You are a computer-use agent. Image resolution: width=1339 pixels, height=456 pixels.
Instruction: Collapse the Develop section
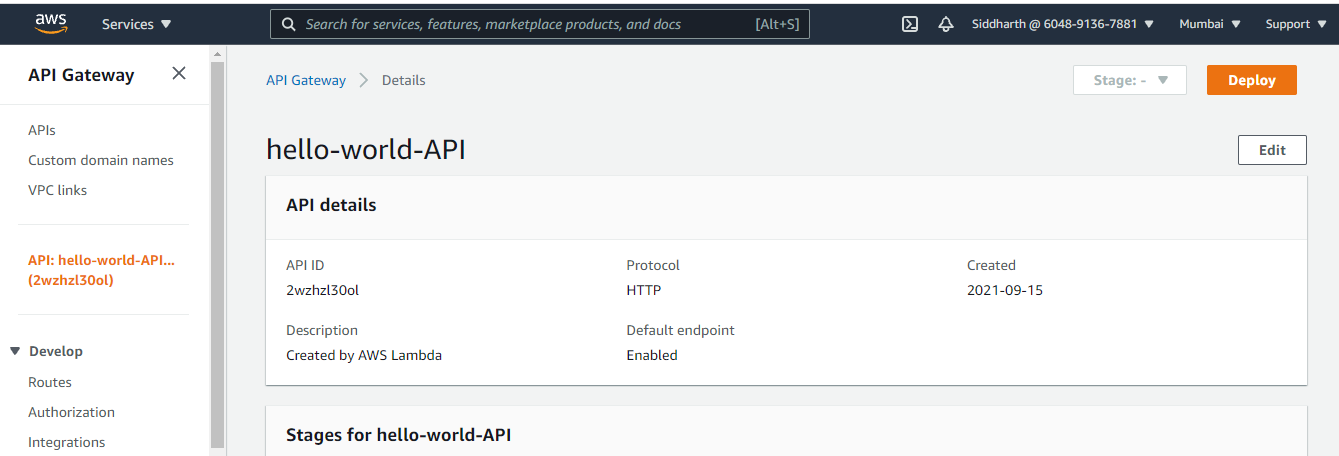15,351
